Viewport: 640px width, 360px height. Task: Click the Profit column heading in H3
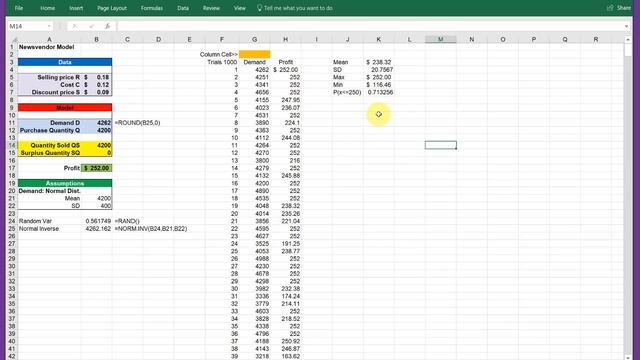tap(286, 62)
